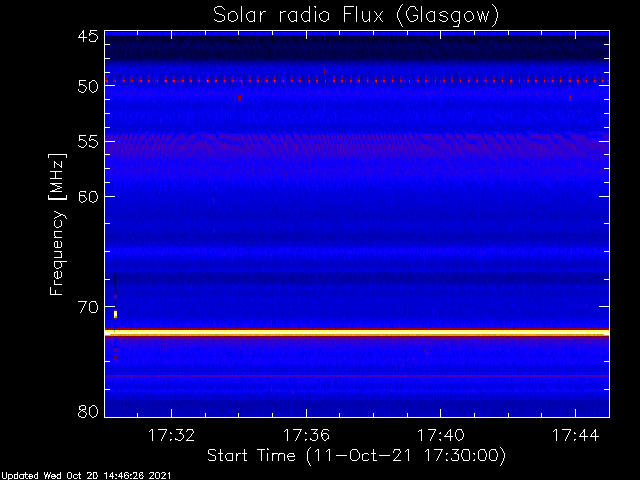Click the 17:44 time tick label
Viewport: 640px width, 480px height.
click(576, 435)
